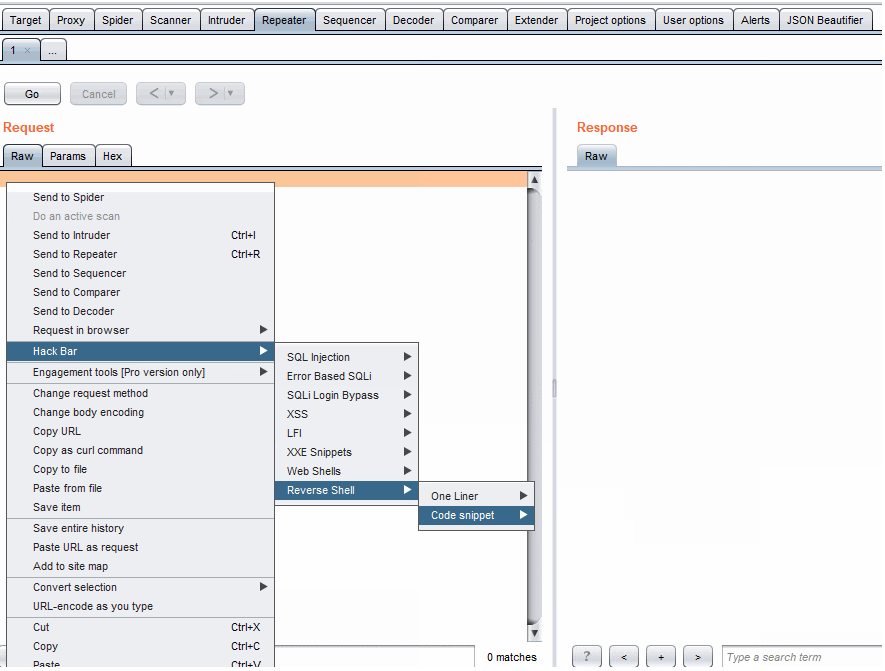Select Paste from file
Screen dimensions: 885x671
pyautogui.click(x=141, y=489)
